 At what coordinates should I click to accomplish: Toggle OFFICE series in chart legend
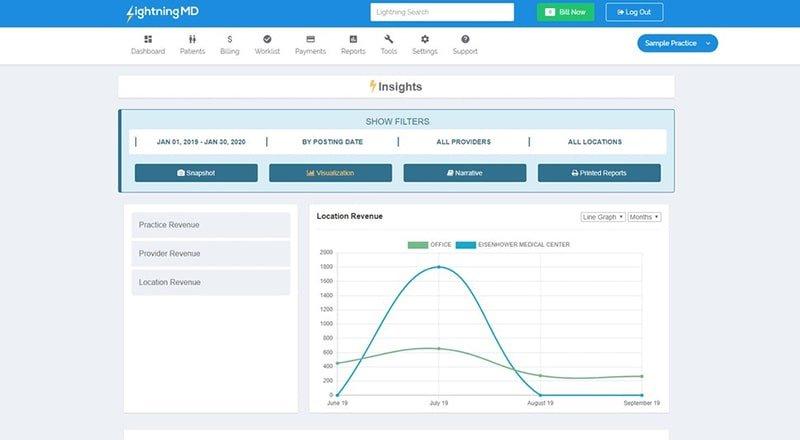(430, 245)
